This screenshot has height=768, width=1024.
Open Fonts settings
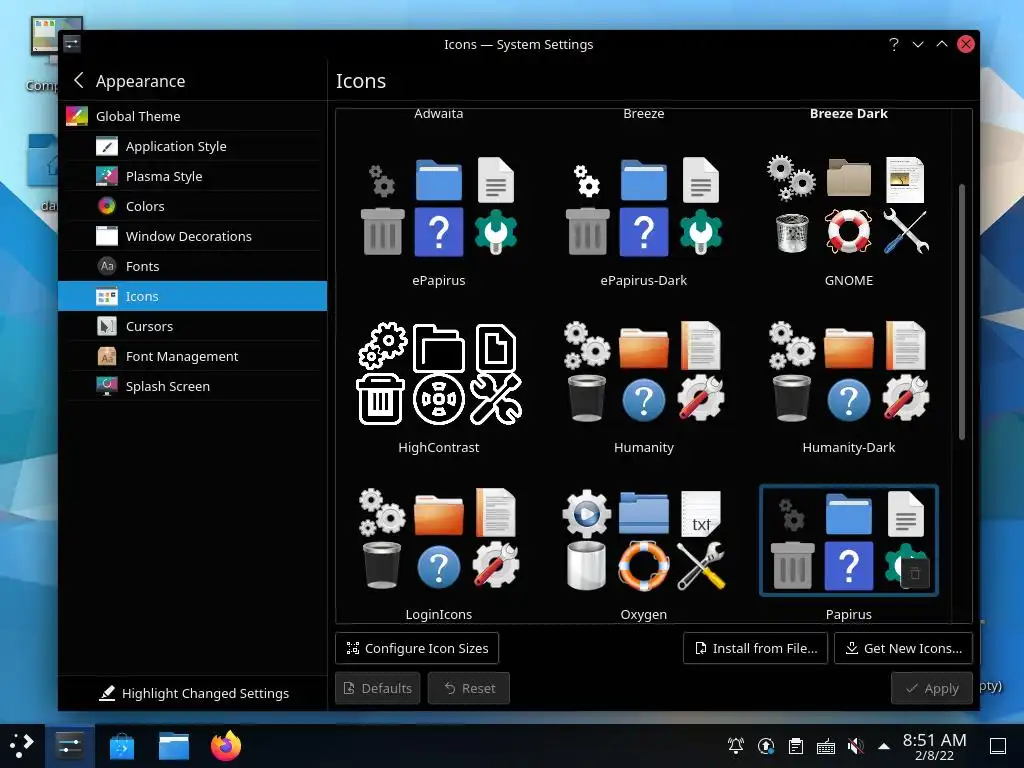point(193,266)
